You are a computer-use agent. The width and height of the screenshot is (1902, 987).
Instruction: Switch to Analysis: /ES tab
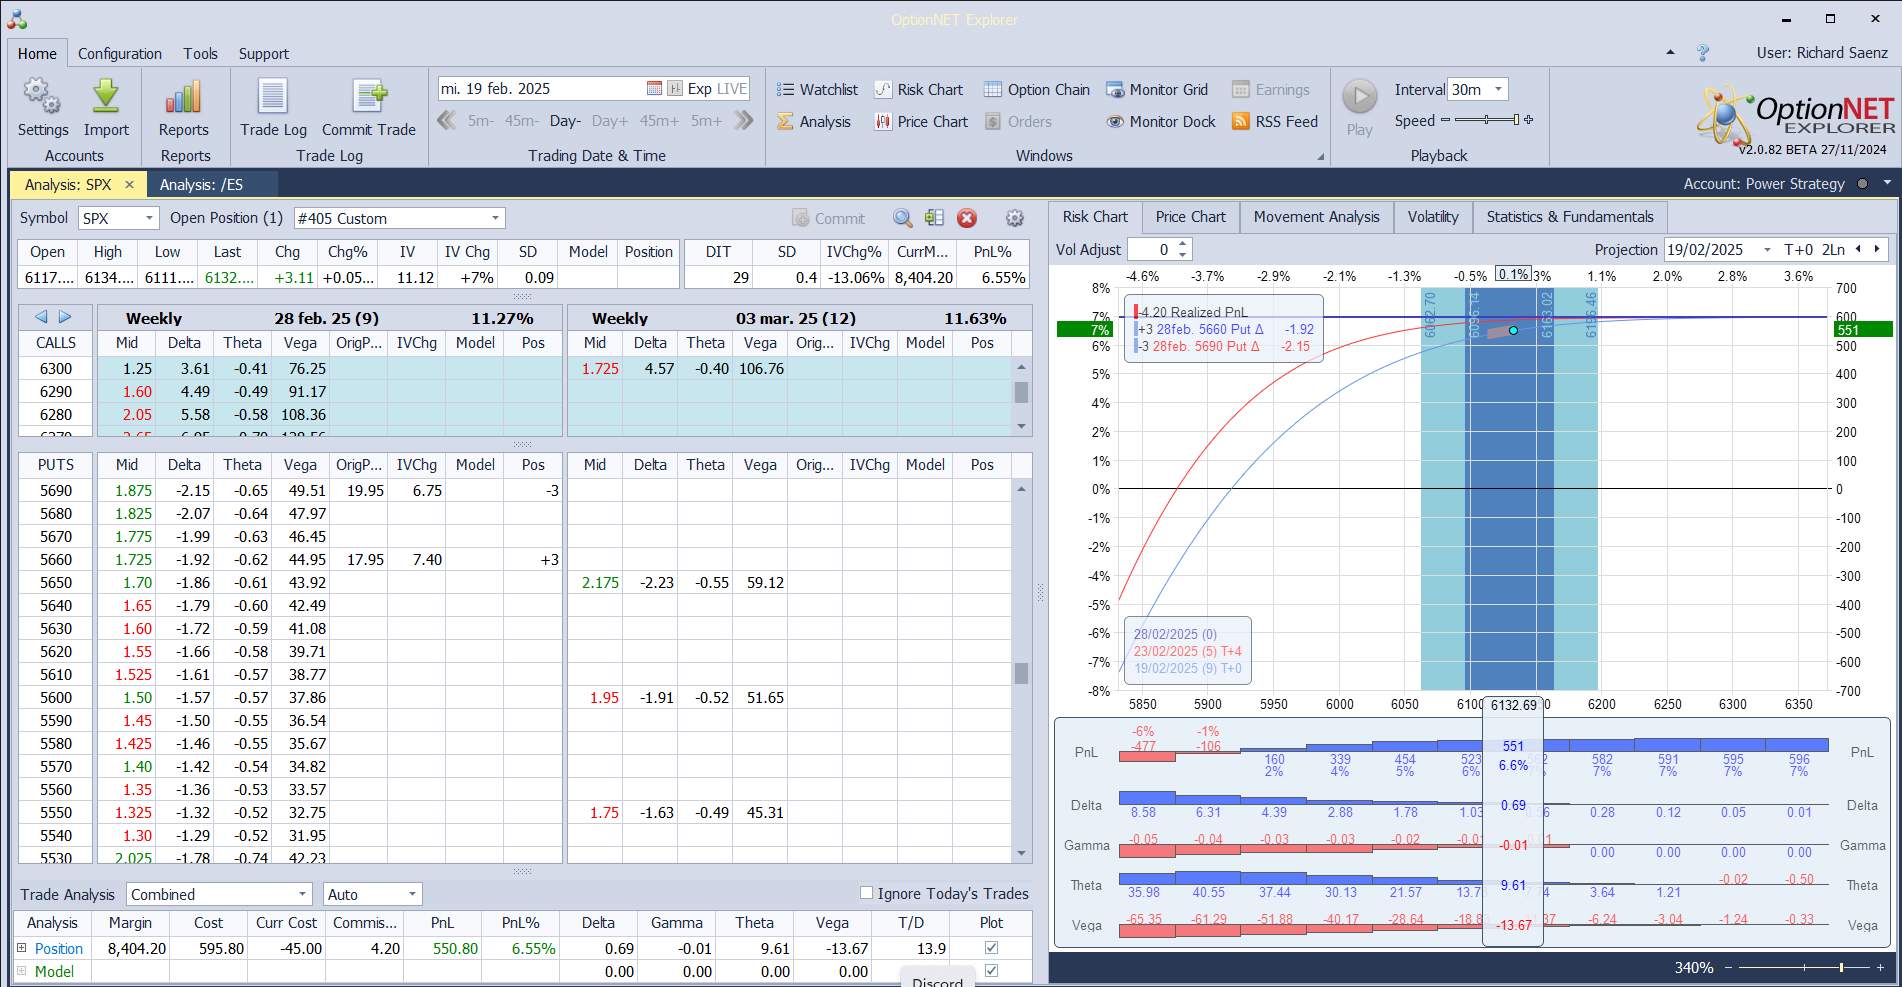[x=201, y=185]
